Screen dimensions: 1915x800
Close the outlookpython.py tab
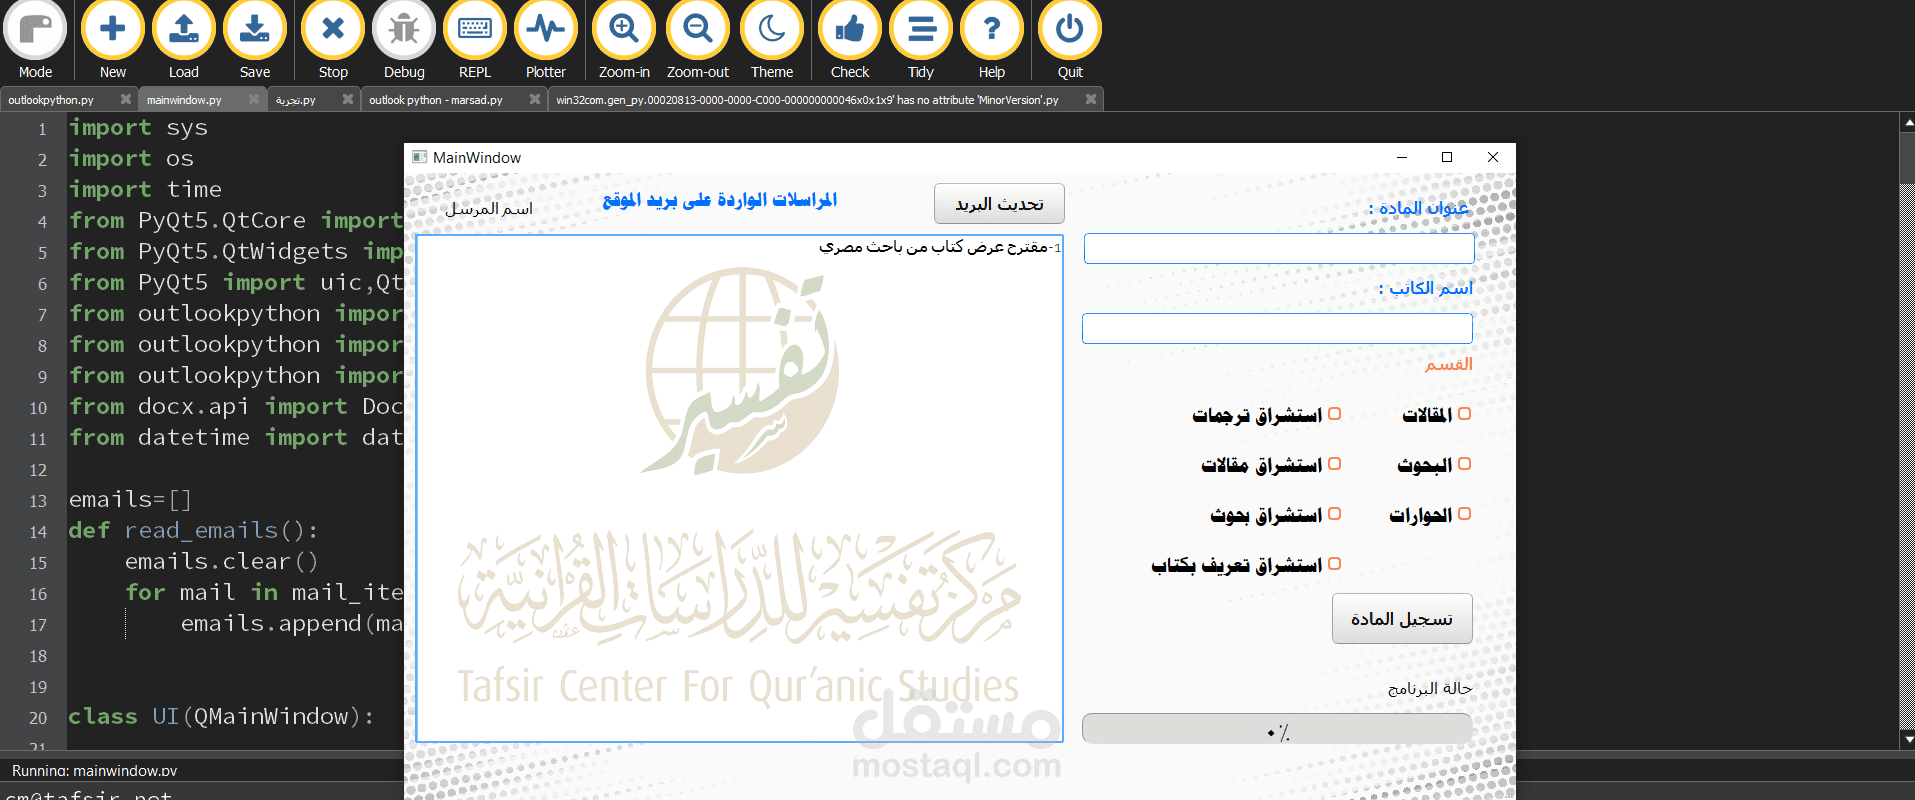(126, 99)
